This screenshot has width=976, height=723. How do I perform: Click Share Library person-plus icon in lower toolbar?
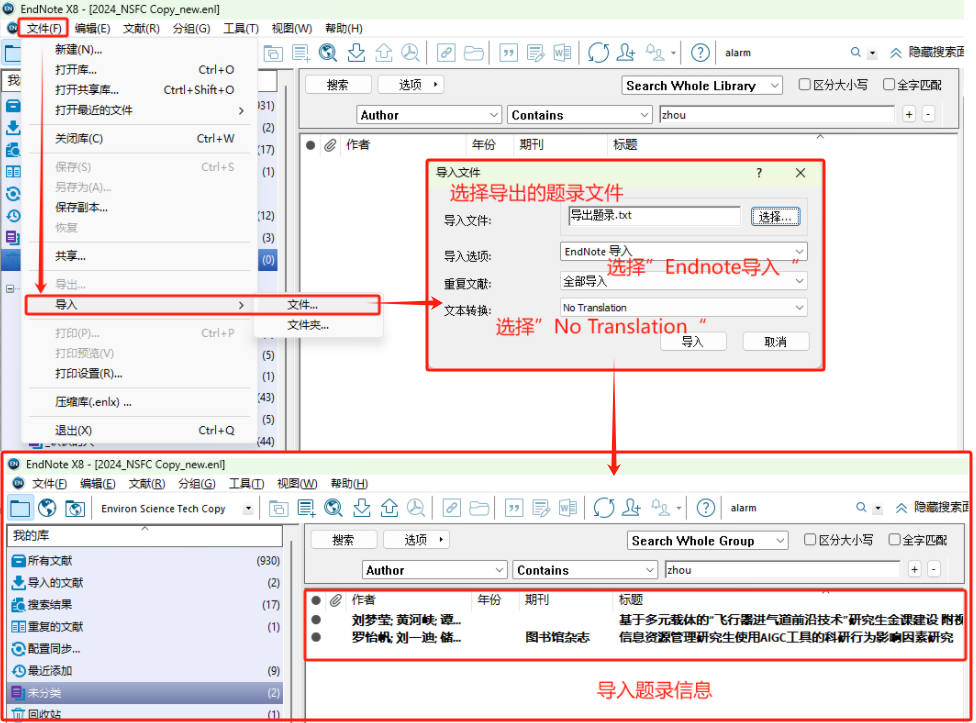[631, 508]
